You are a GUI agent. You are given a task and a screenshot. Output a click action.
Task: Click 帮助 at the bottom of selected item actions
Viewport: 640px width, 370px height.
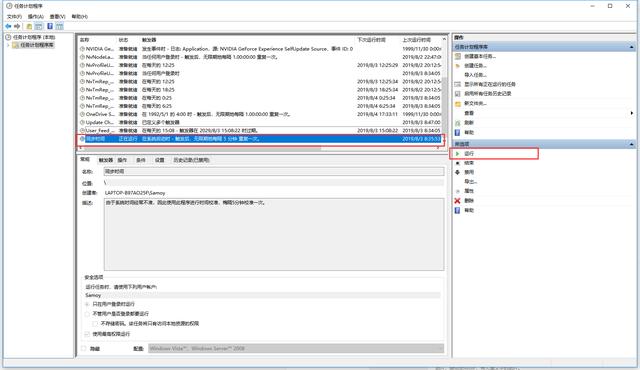[x=469, y=210]
